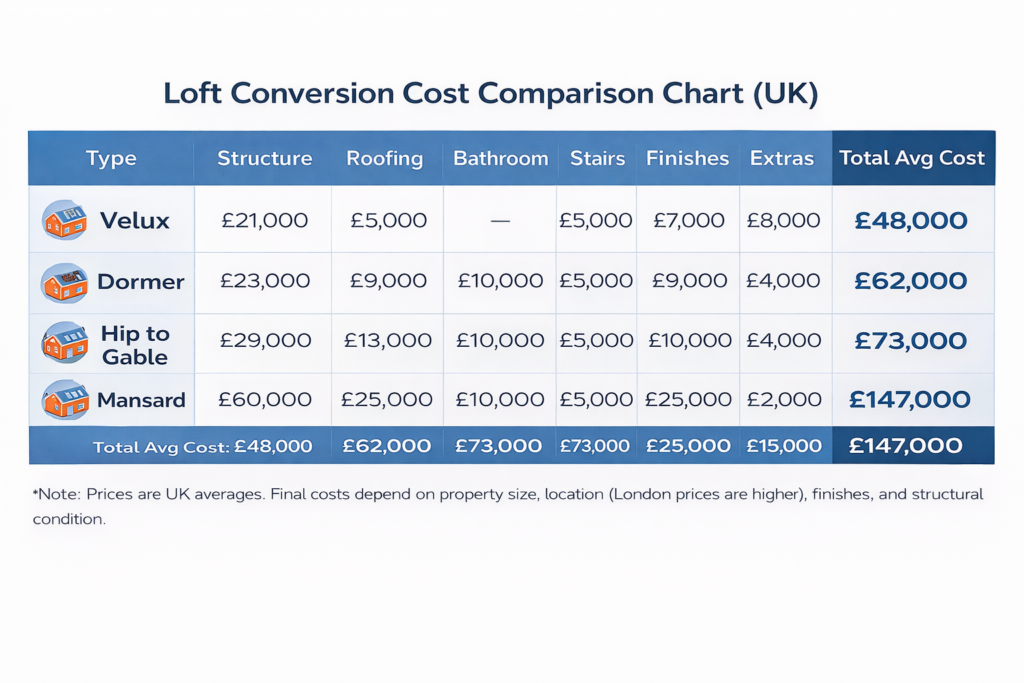1024x683 pixels.
Task: Select the Finishes column header
Action: click(x=687, y=158)
